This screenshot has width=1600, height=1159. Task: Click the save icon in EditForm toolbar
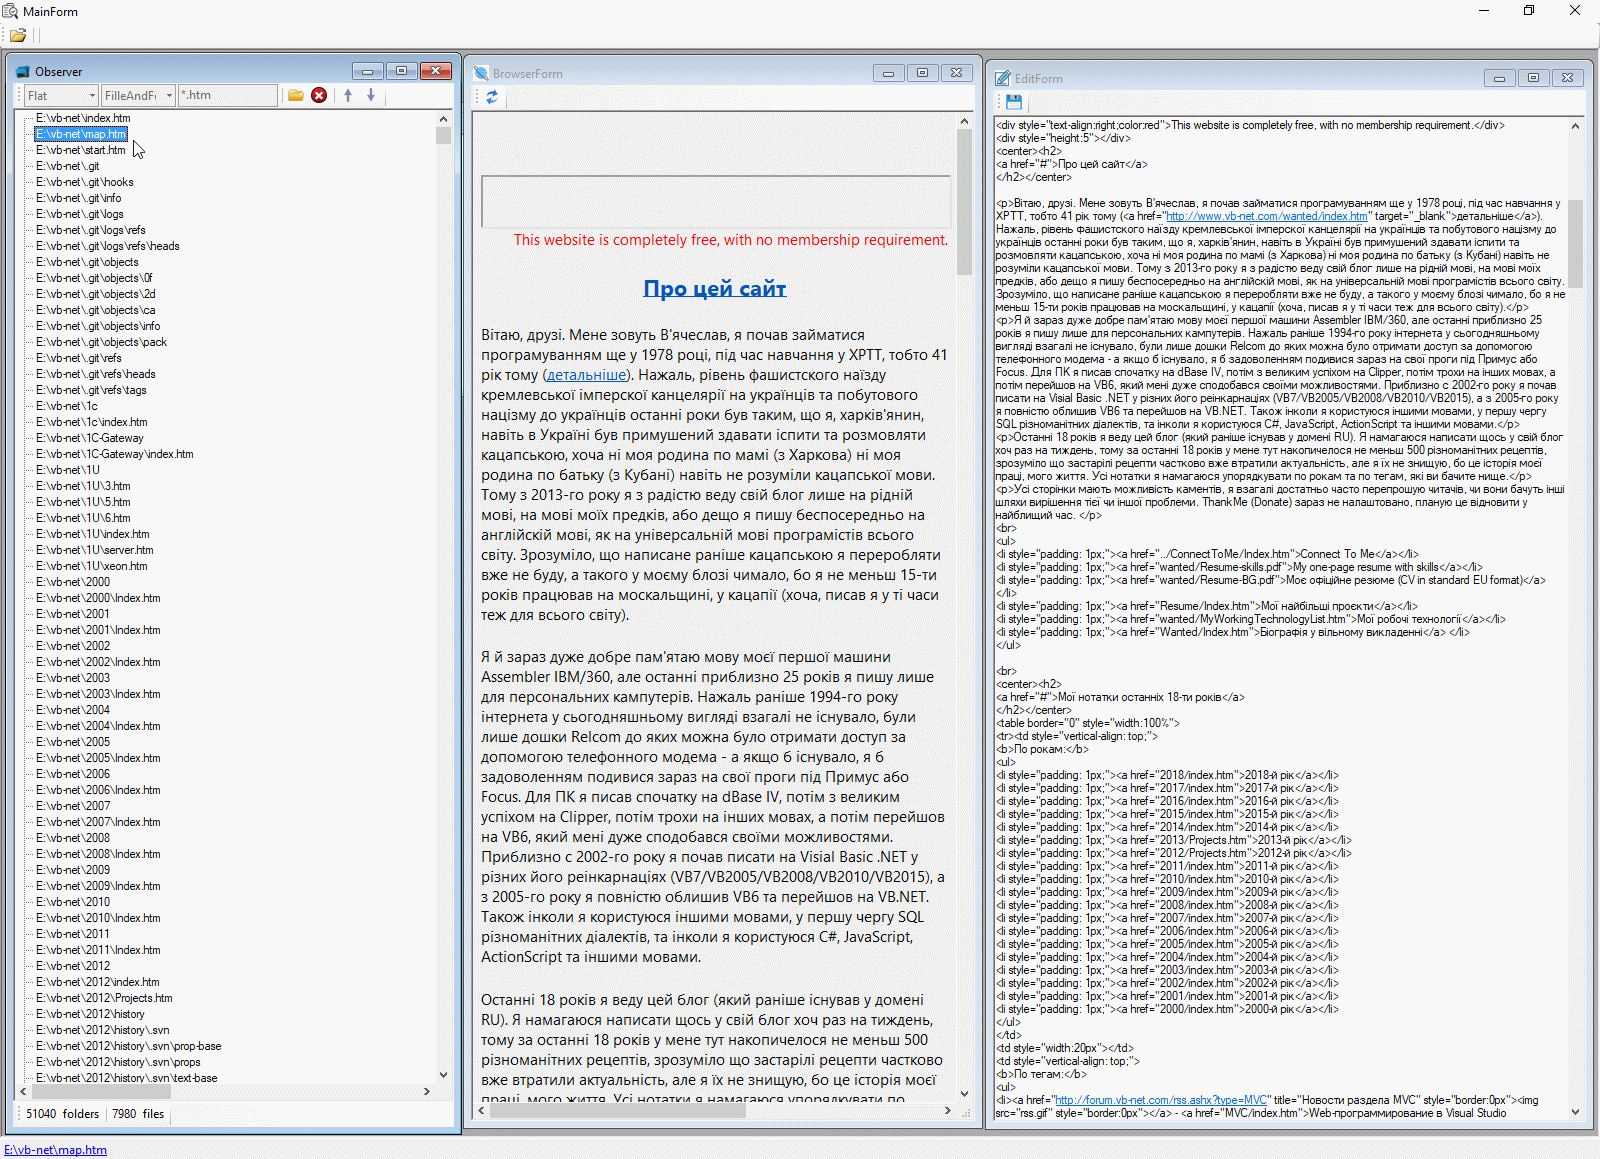pyautogui.click(x=1014, y=102)
